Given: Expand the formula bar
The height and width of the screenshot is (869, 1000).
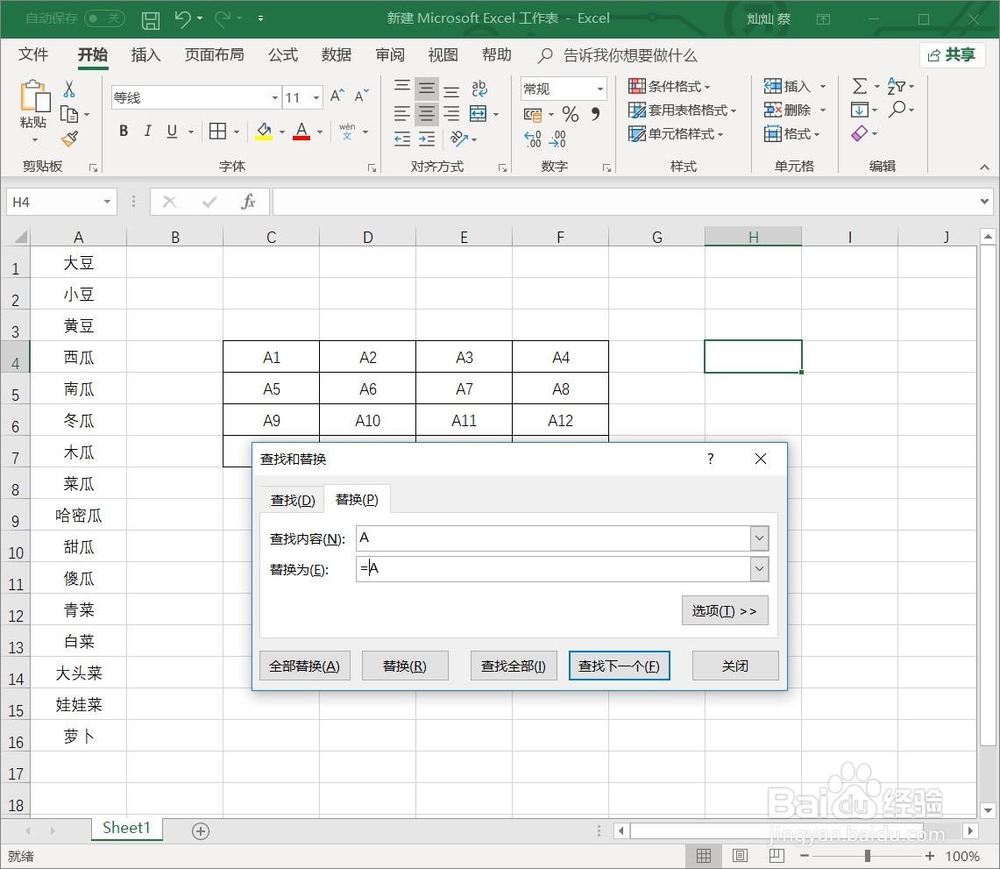Looking at the screenshot, I should [985, 201].
